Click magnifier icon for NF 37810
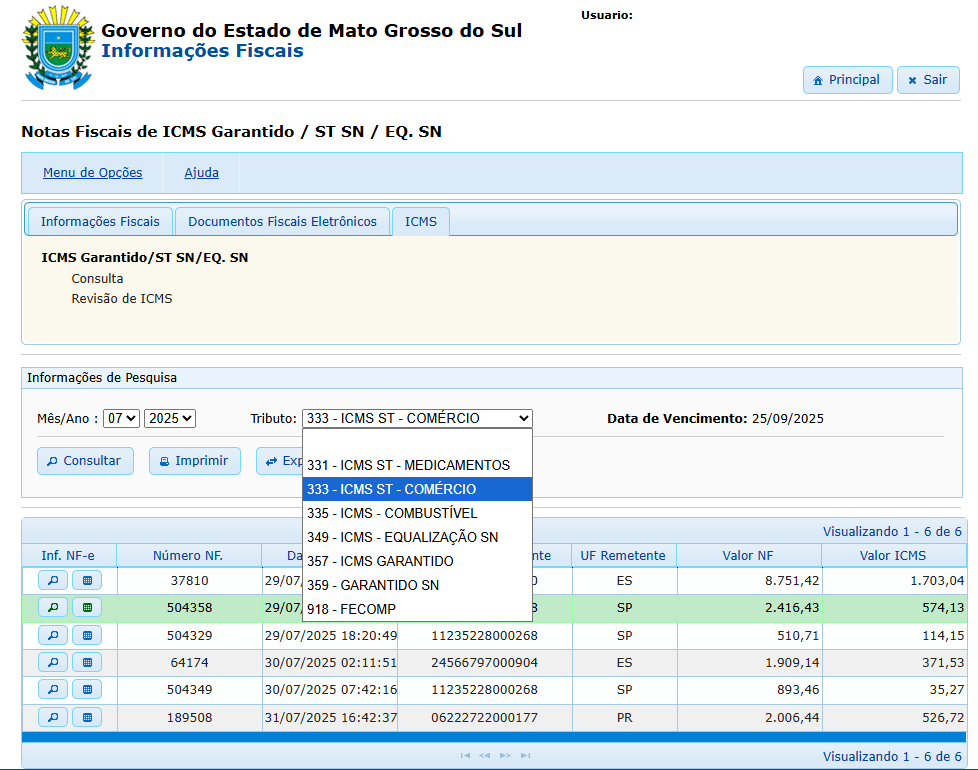 pyautogui.click(x=52, y=580)
